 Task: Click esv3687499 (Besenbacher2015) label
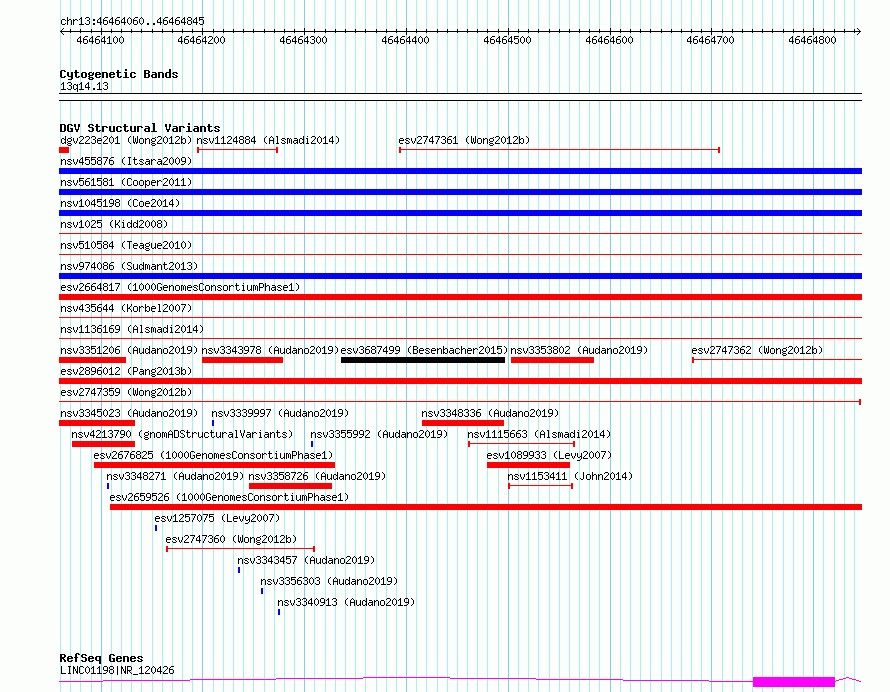[424, 350]
